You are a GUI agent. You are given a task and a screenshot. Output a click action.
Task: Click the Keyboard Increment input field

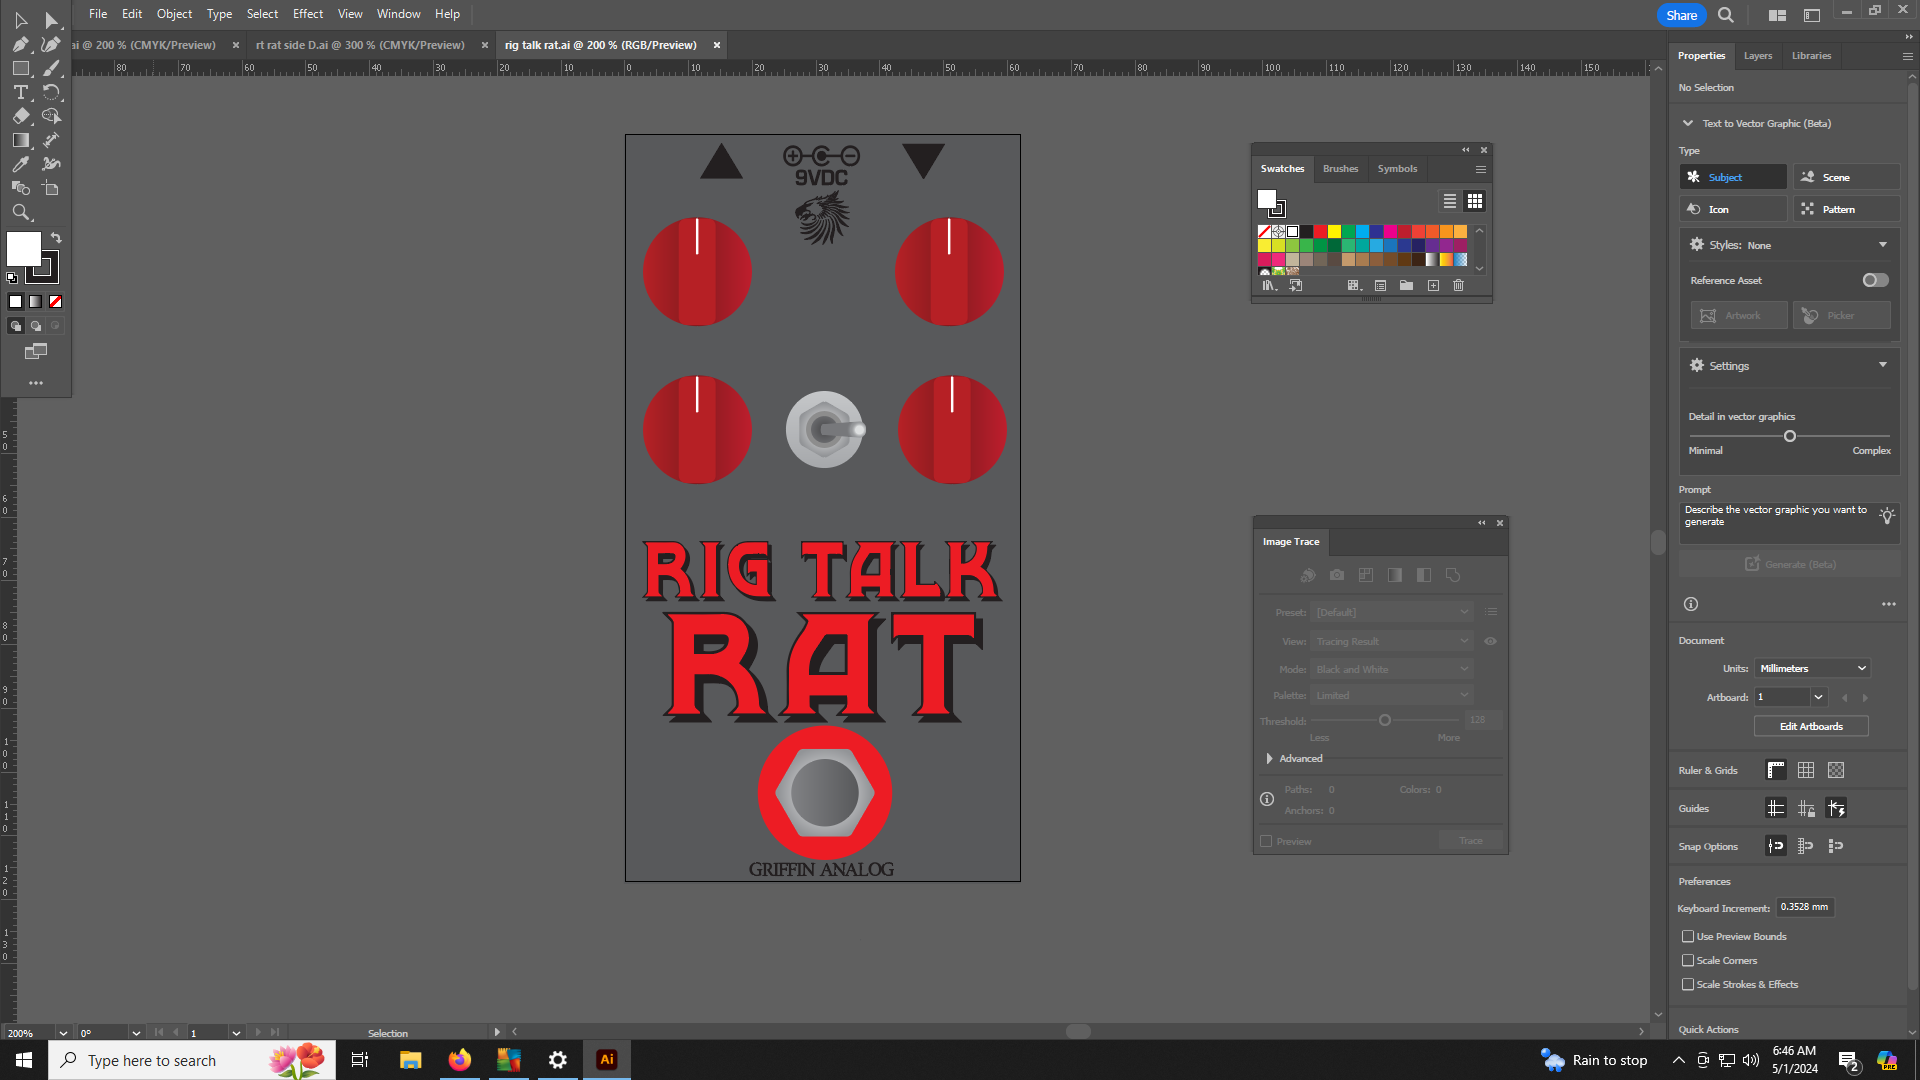[x=1804, y=907]
